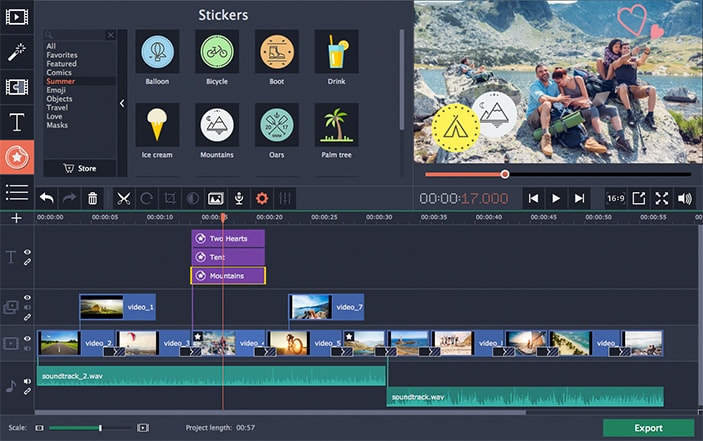Click the Store button
703x441 pixels.
(x=80, y=168)
